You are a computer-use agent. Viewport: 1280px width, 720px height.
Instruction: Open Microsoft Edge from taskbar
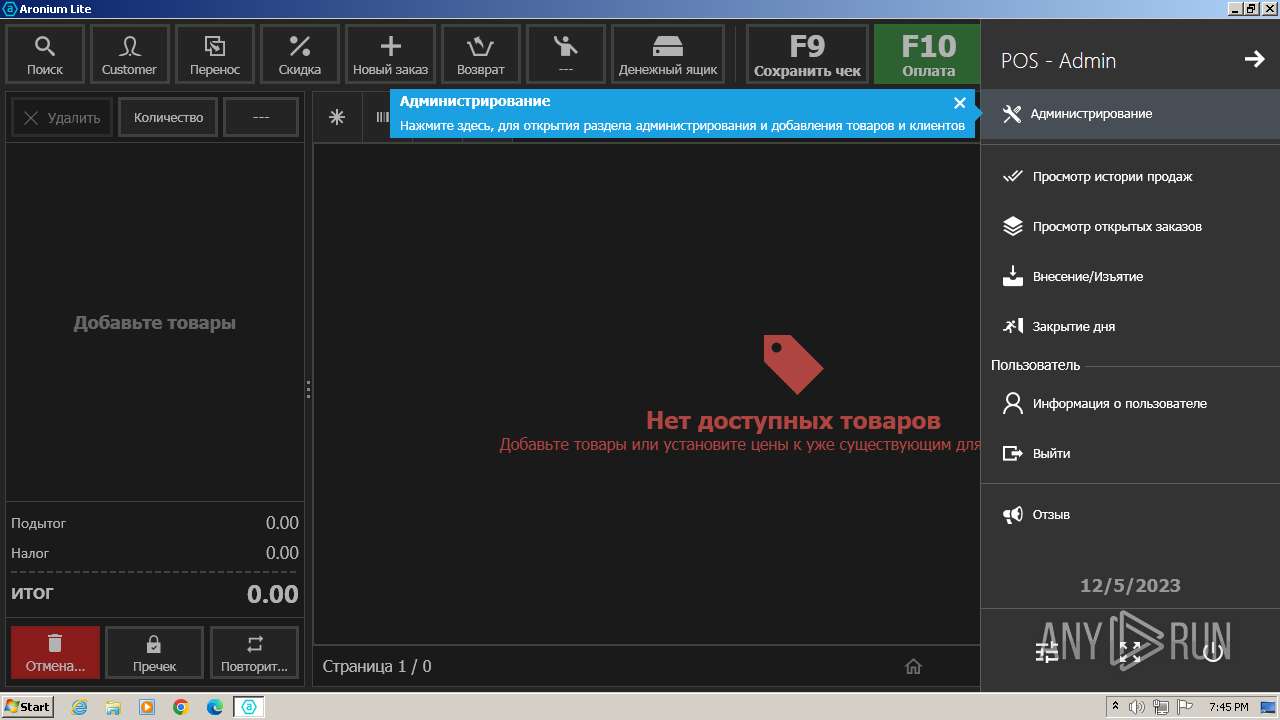(x=215, y=707)
